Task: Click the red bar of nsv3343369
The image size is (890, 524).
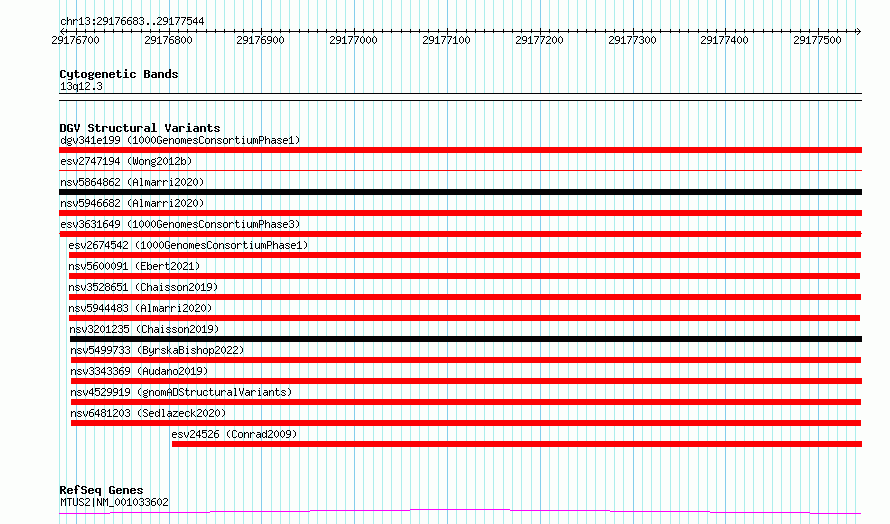Action: (466, 381)
